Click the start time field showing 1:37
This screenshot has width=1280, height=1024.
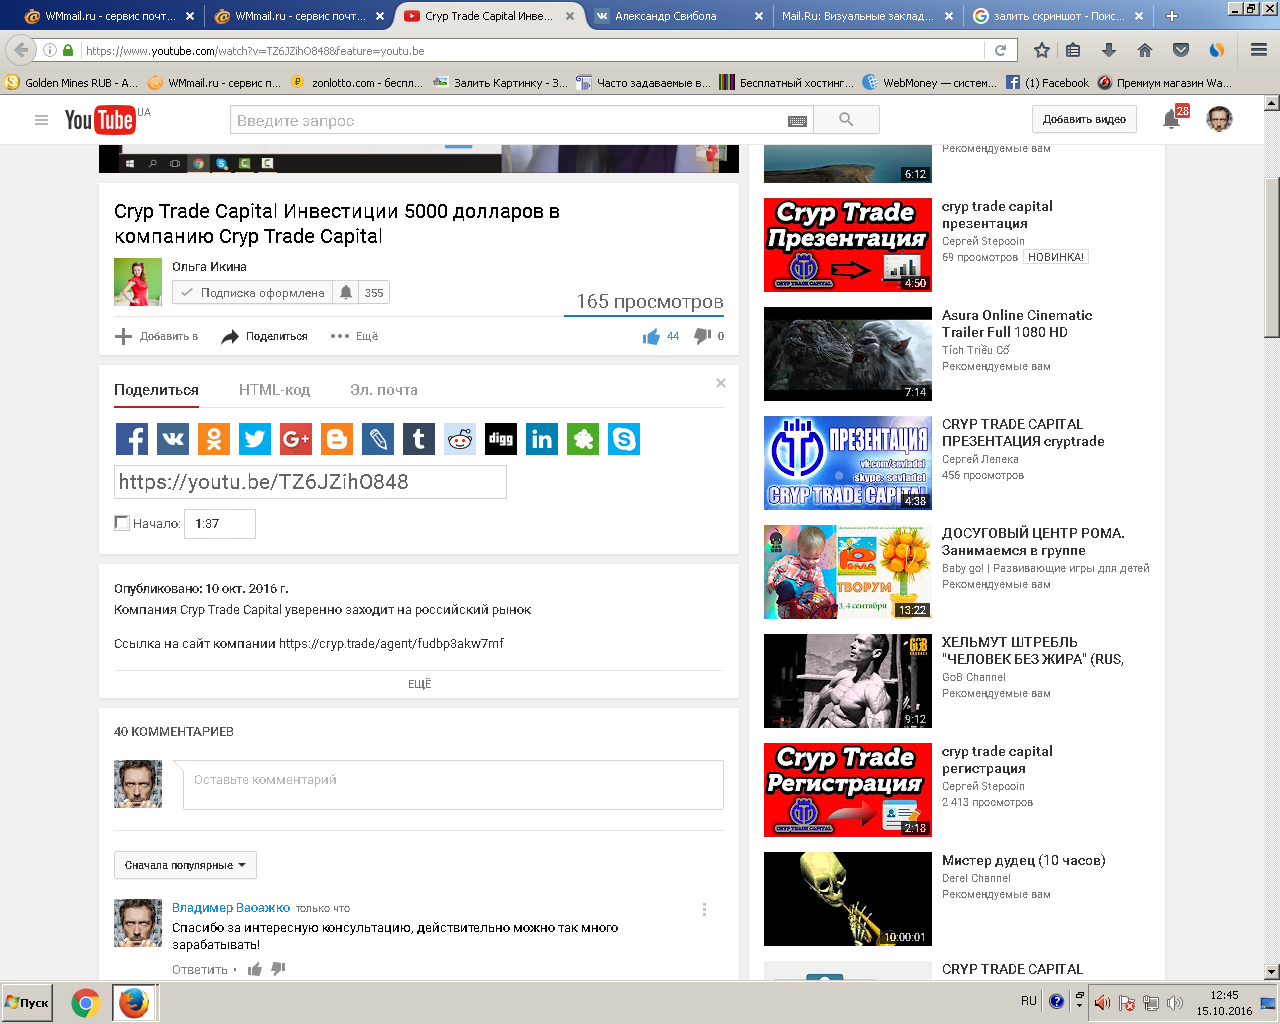click(x=220, y=523)
